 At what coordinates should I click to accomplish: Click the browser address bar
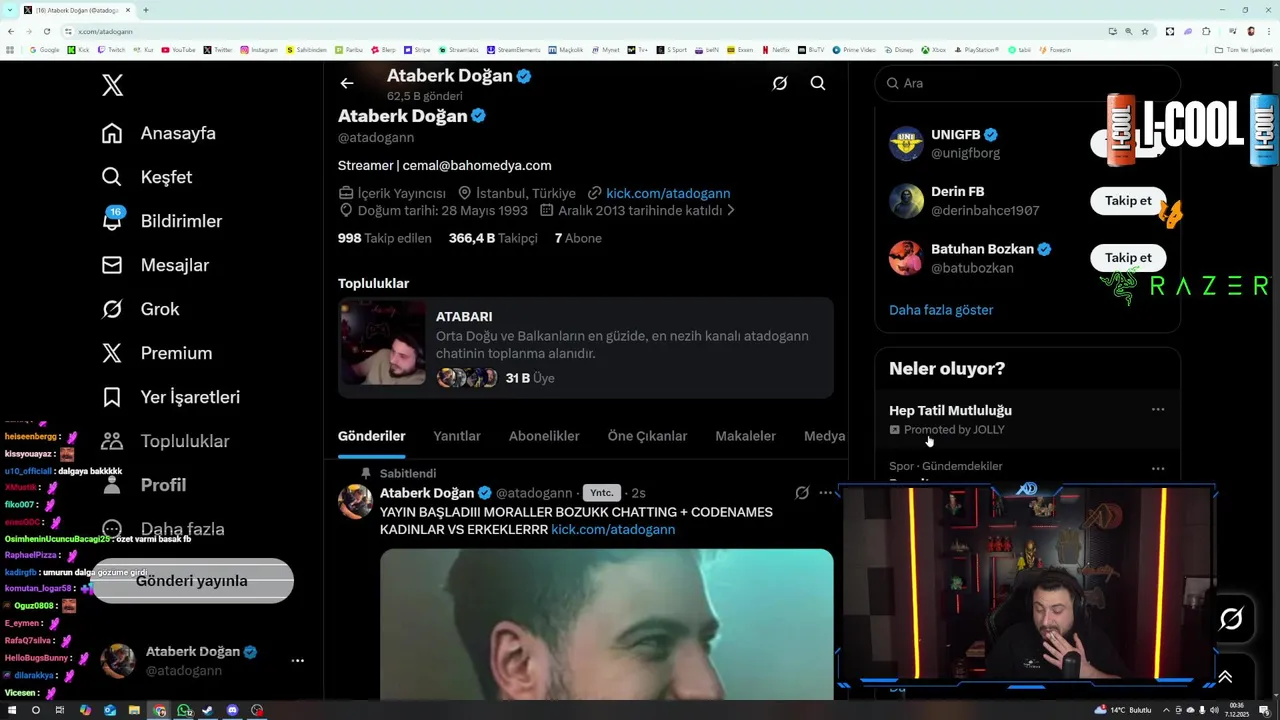pos(580,31)
